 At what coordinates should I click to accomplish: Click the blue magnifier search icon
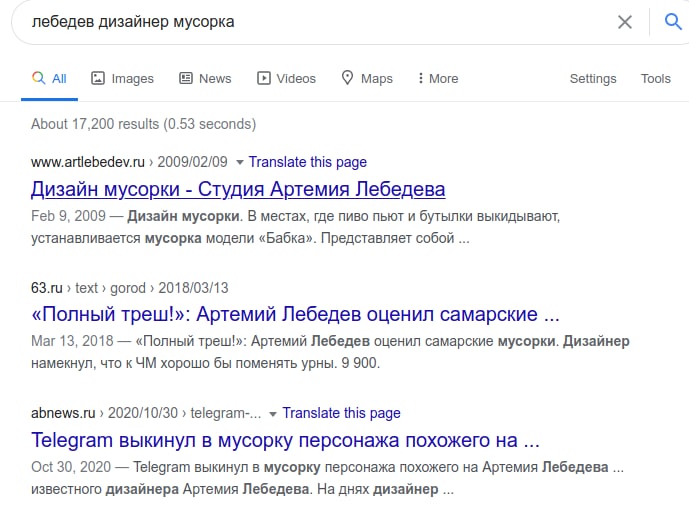673,21
